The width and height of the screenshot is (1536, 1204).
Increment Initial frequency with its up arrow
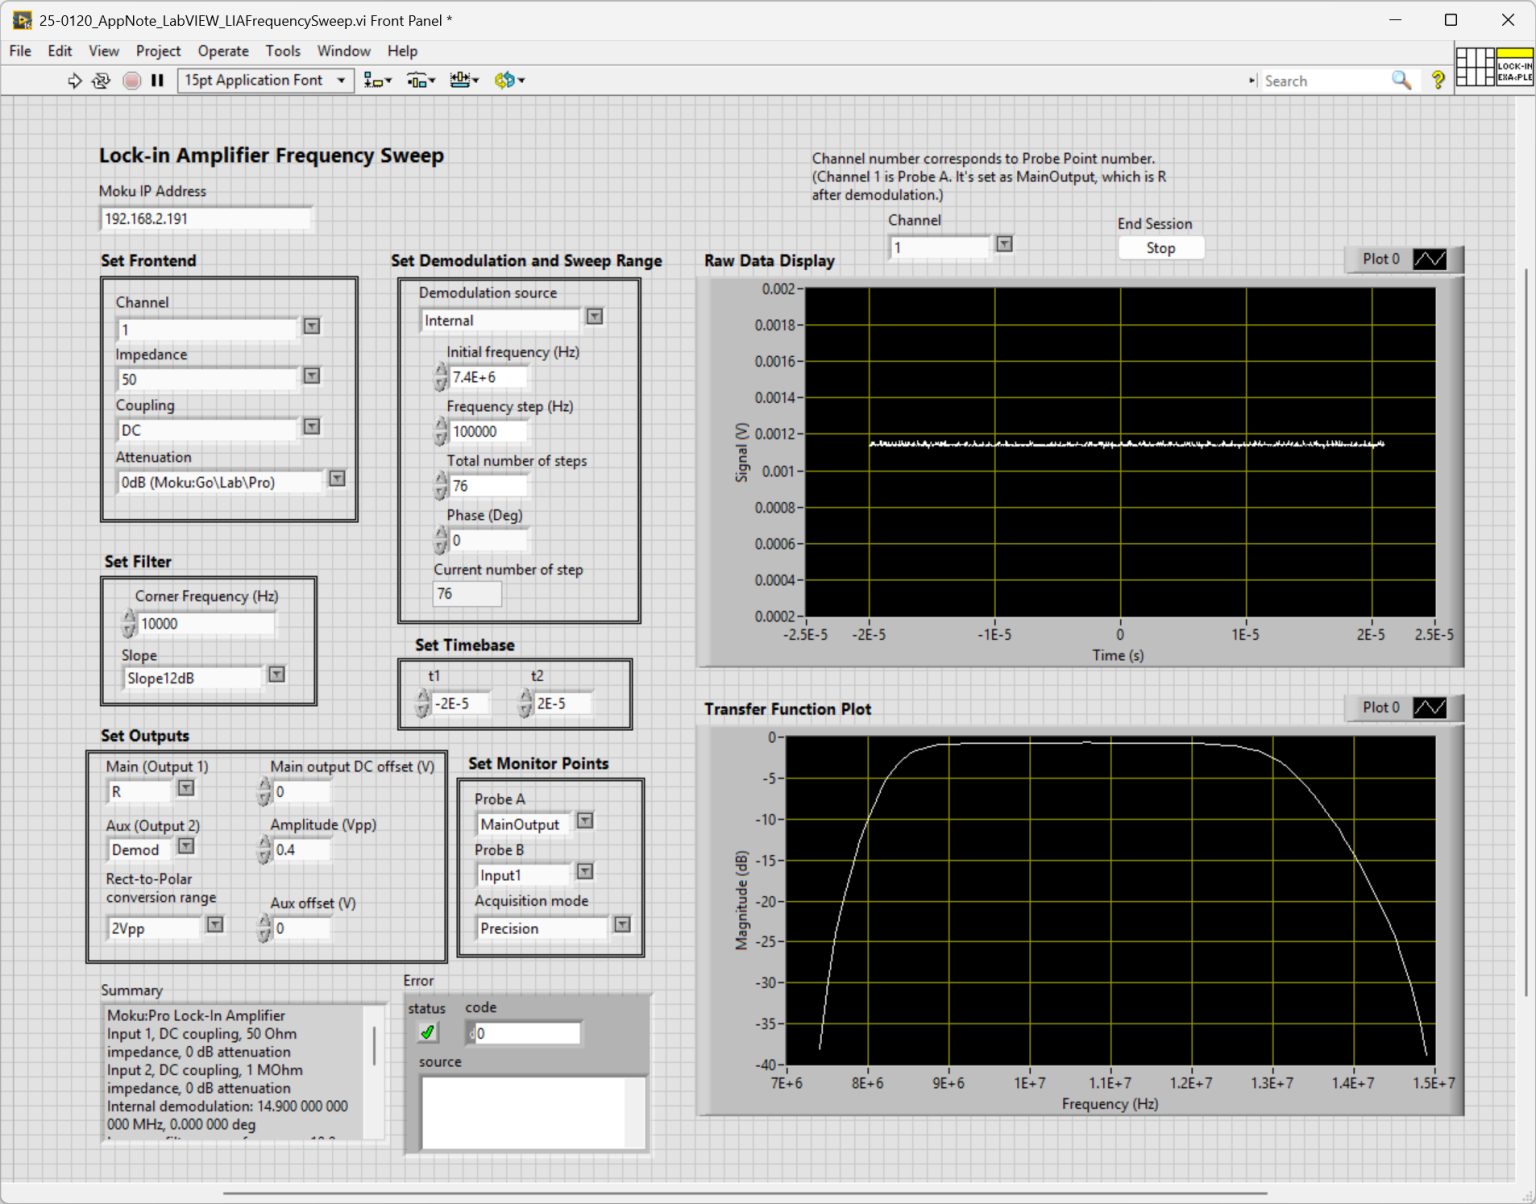[440, 371]
